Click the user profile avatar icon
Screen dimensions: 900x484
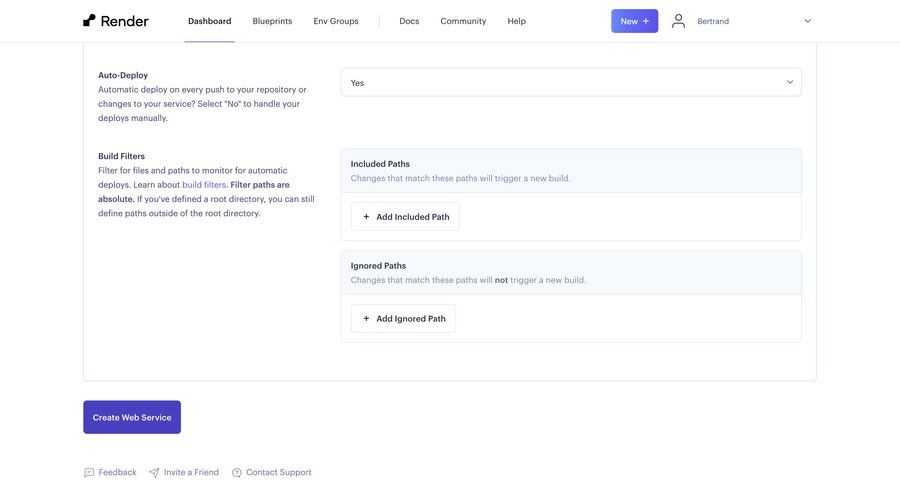(x=678, y=21)
